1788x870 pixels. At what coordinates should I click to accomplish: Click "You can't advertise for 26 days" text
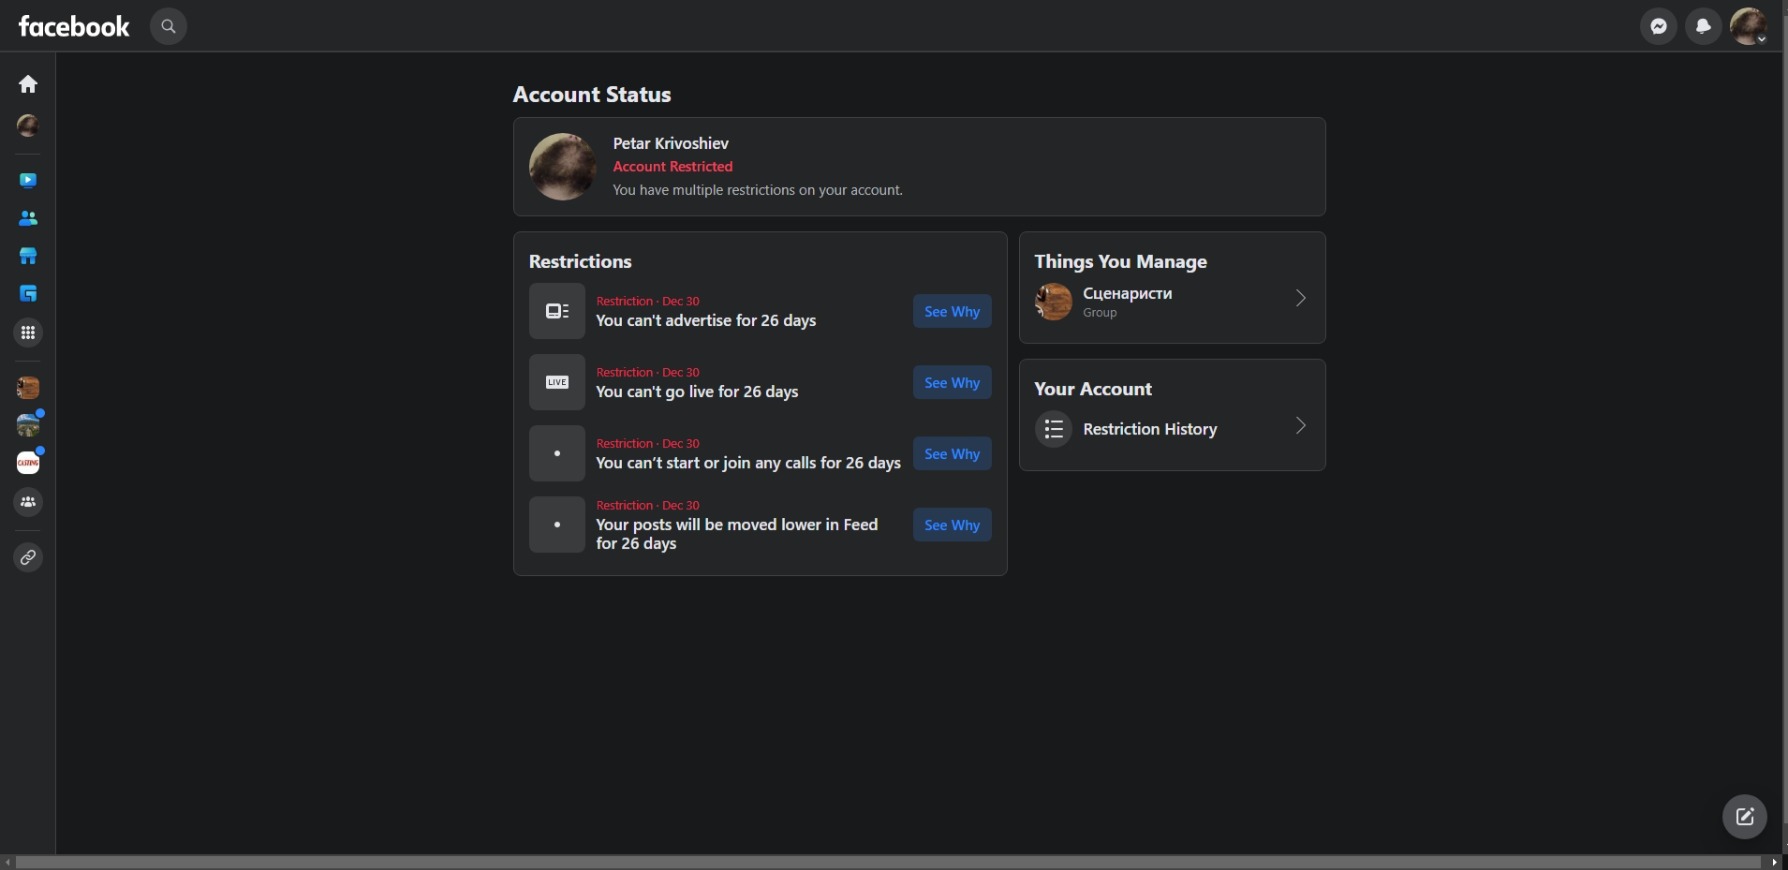click(x=706, y=320)
